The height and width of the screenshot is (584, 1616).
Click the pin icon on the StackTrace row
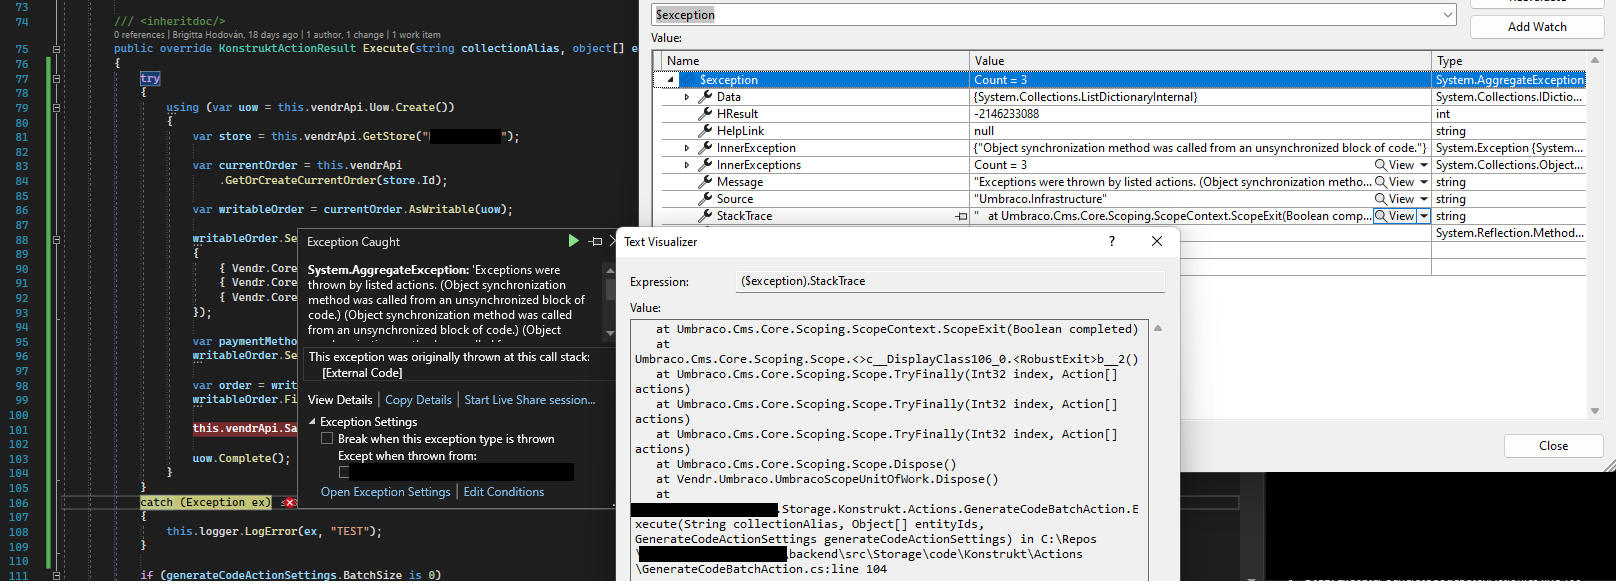(961, 216)
